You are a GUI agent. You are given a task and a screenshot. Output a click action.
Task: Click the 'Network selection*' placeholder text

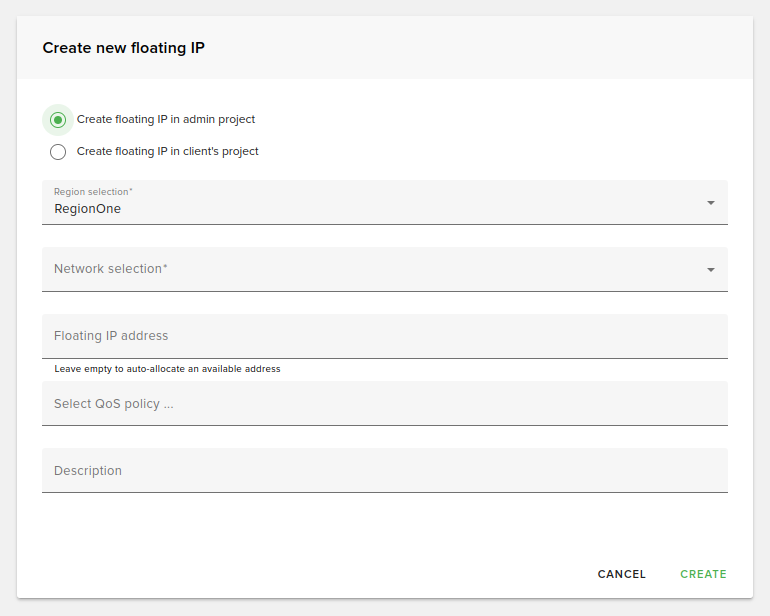111,269
